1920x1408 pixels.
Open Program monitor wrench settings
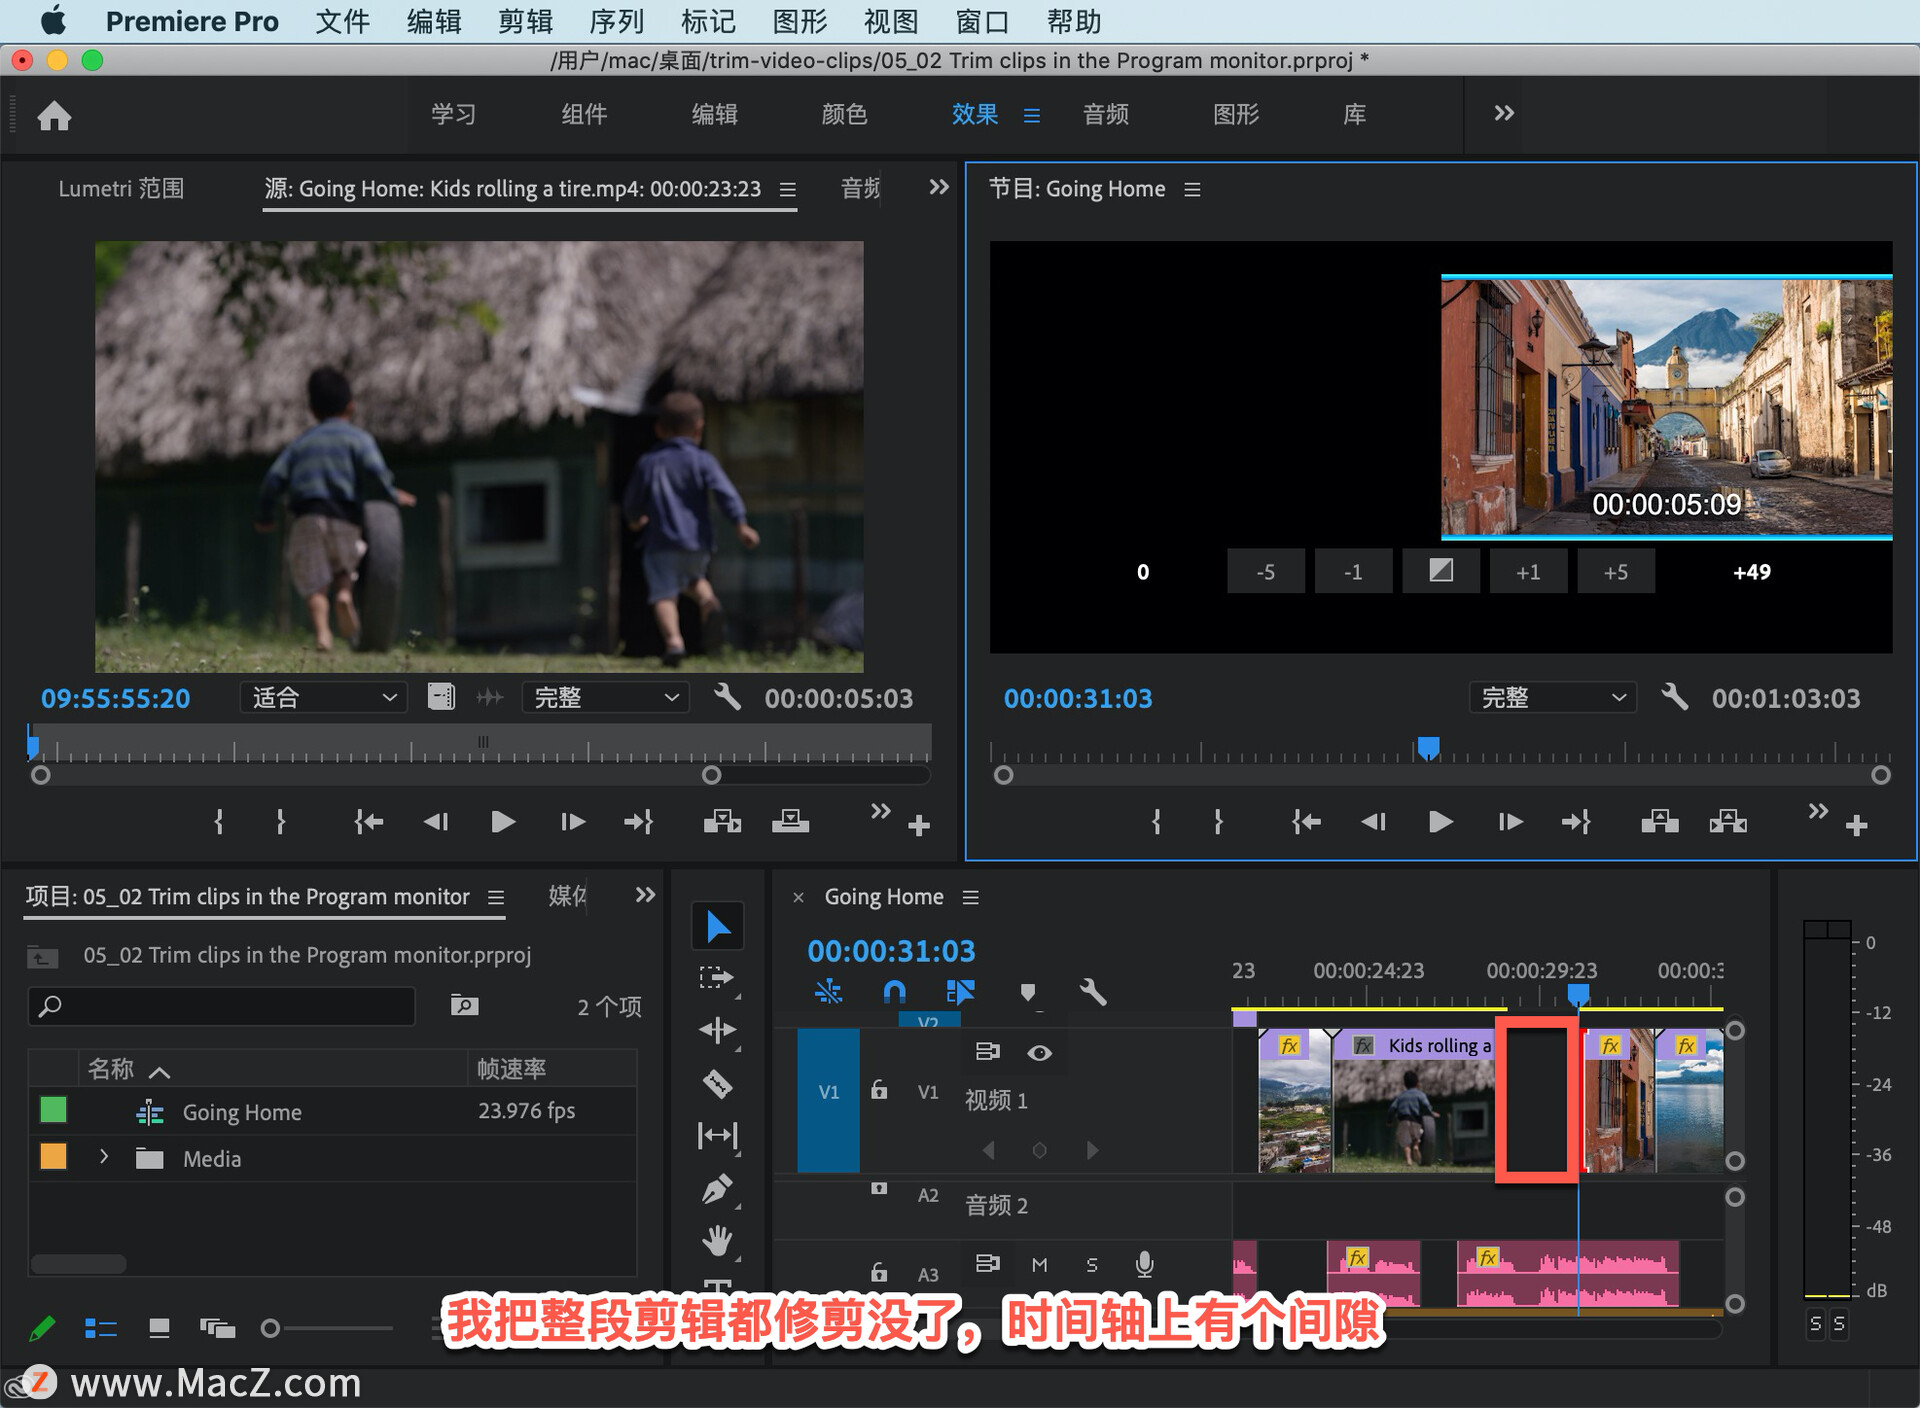[1674, 697]
